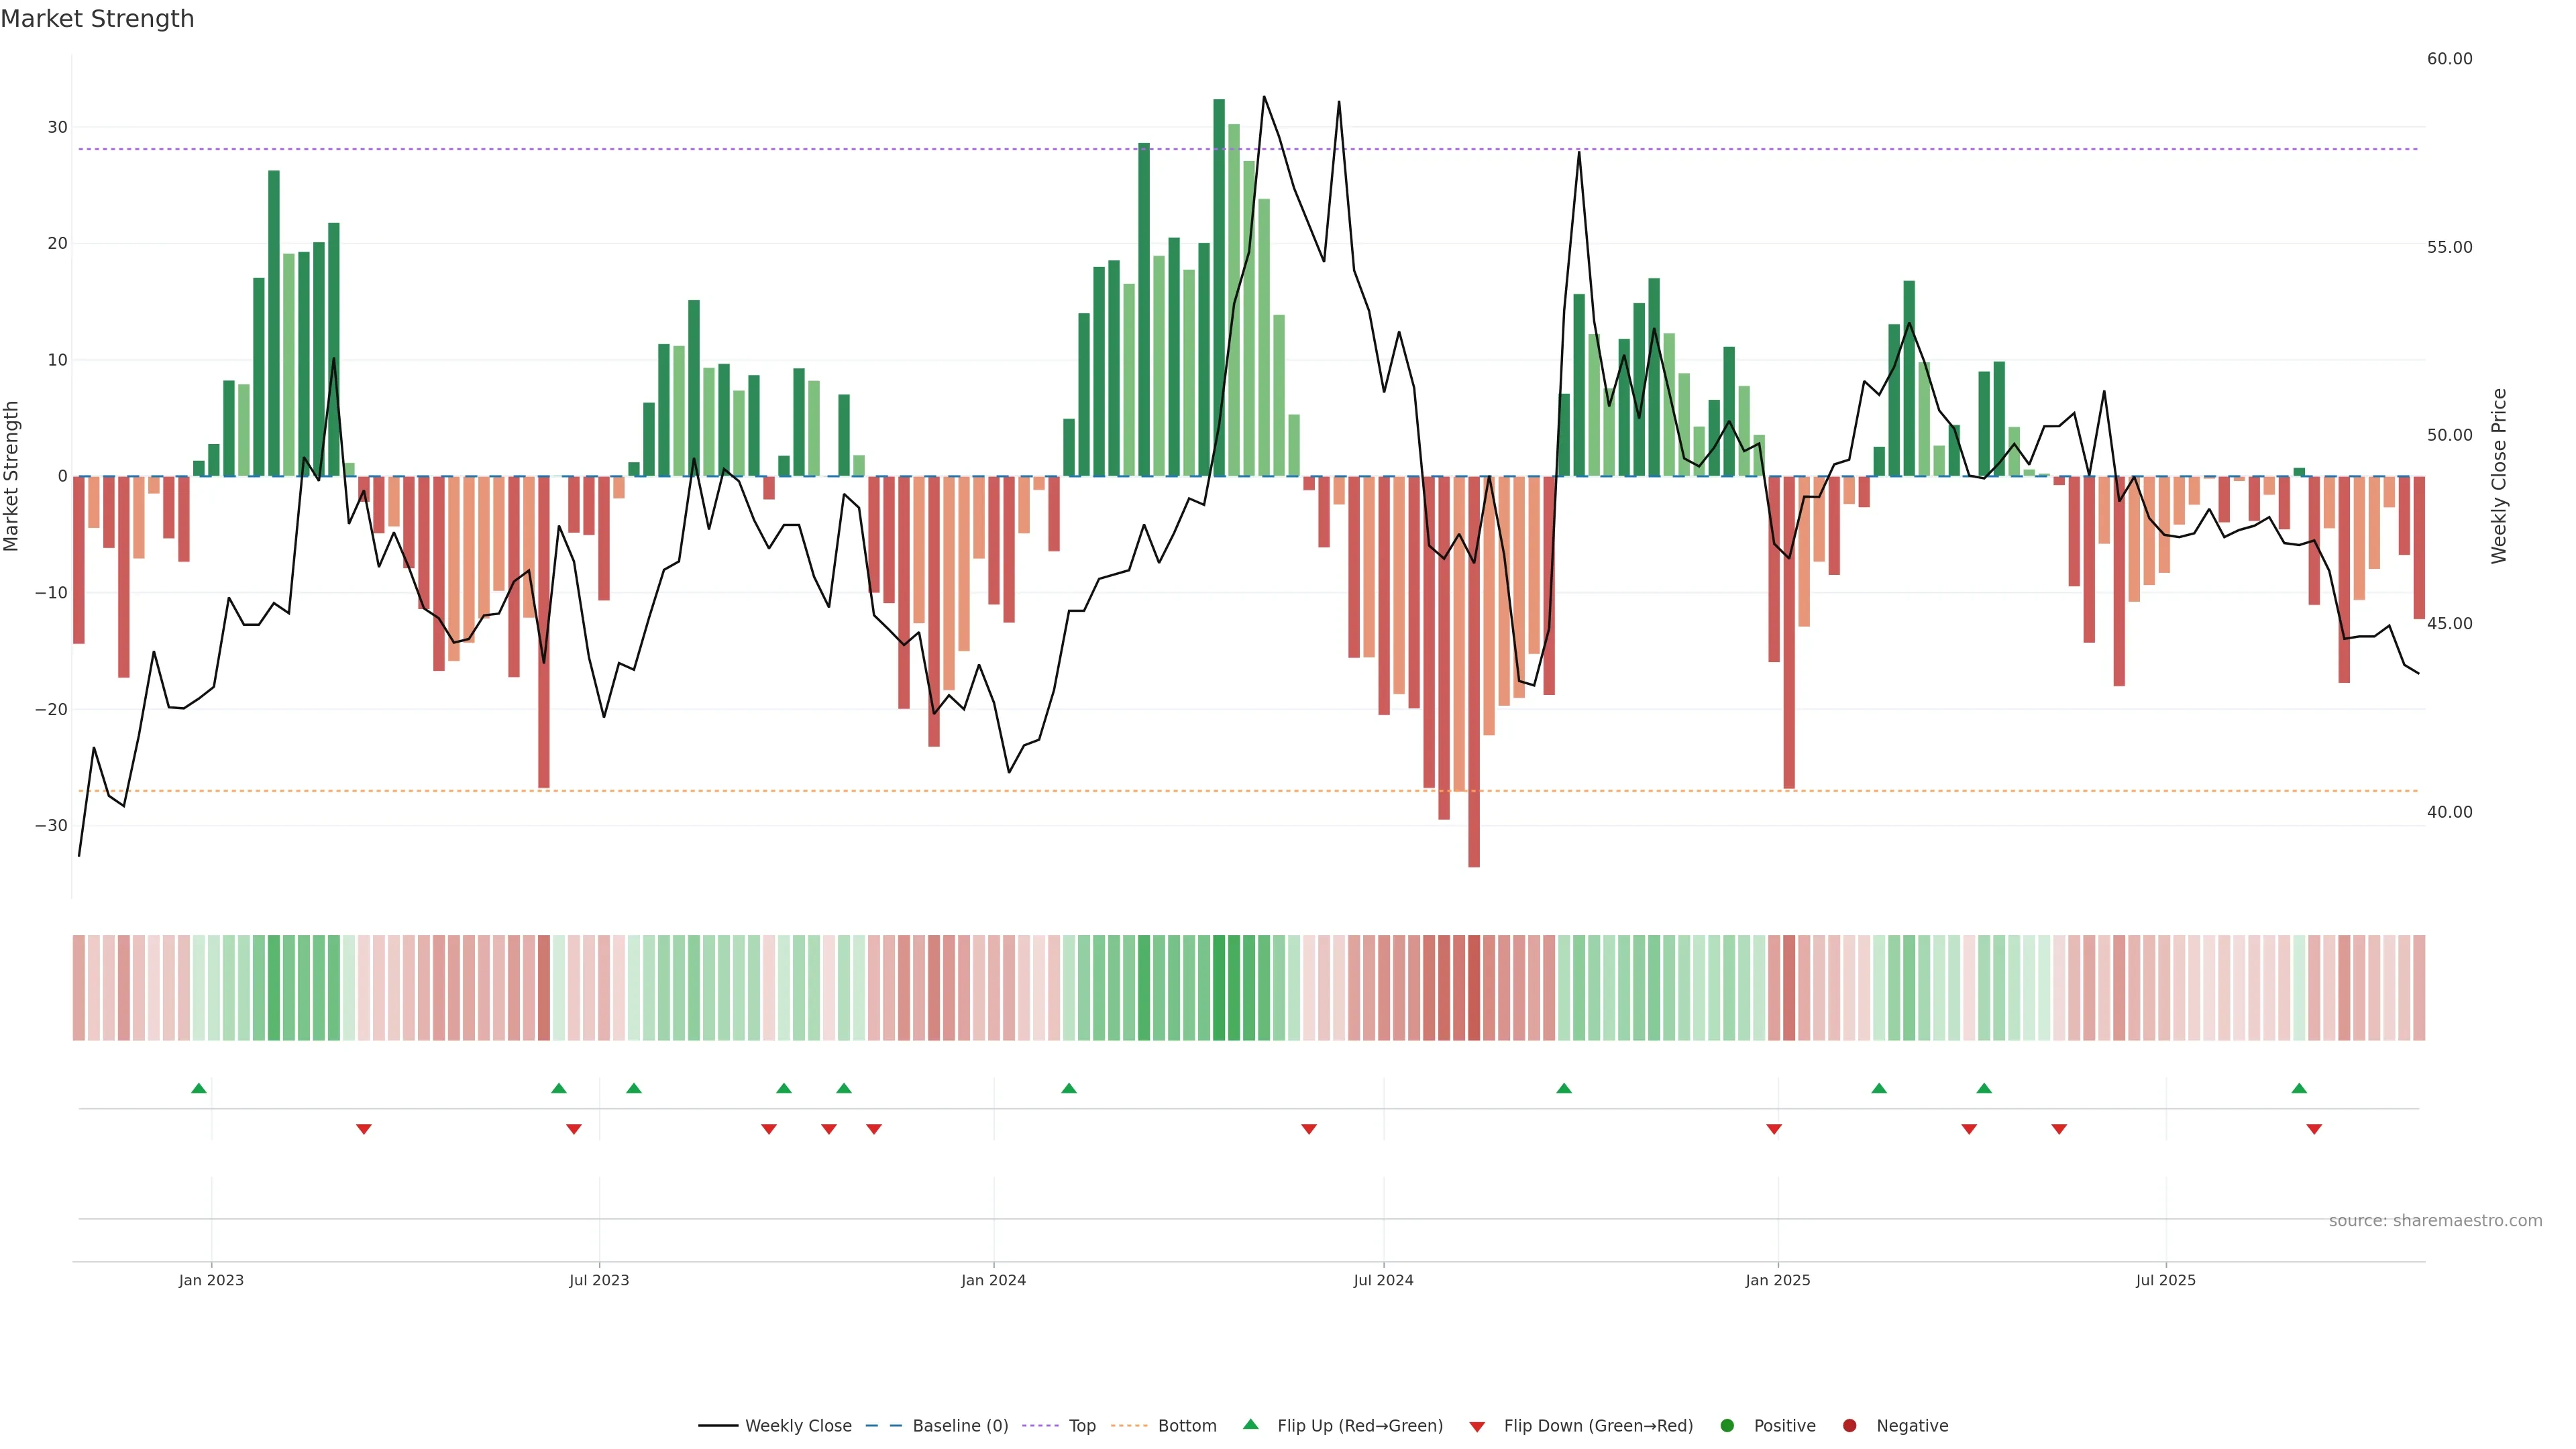
Task: Click the source: sharemaestro.com text
Action: 2435,1220
